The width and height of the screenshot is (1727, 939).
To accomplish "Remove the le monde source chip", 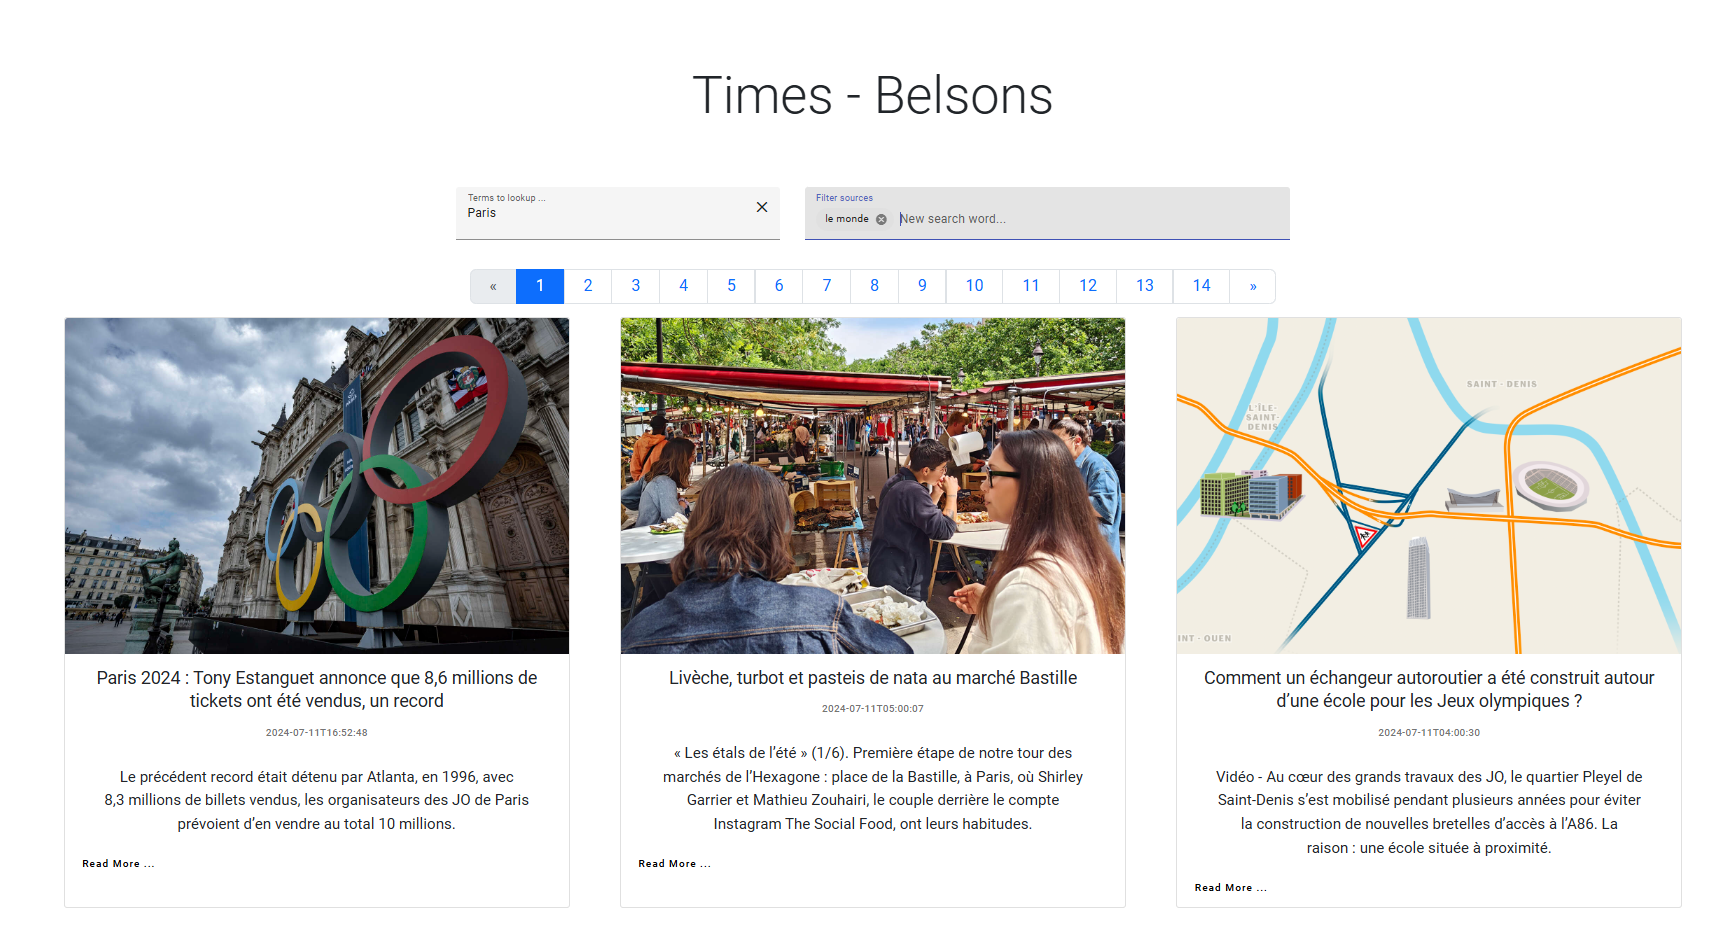I will [x=881, y=220].
